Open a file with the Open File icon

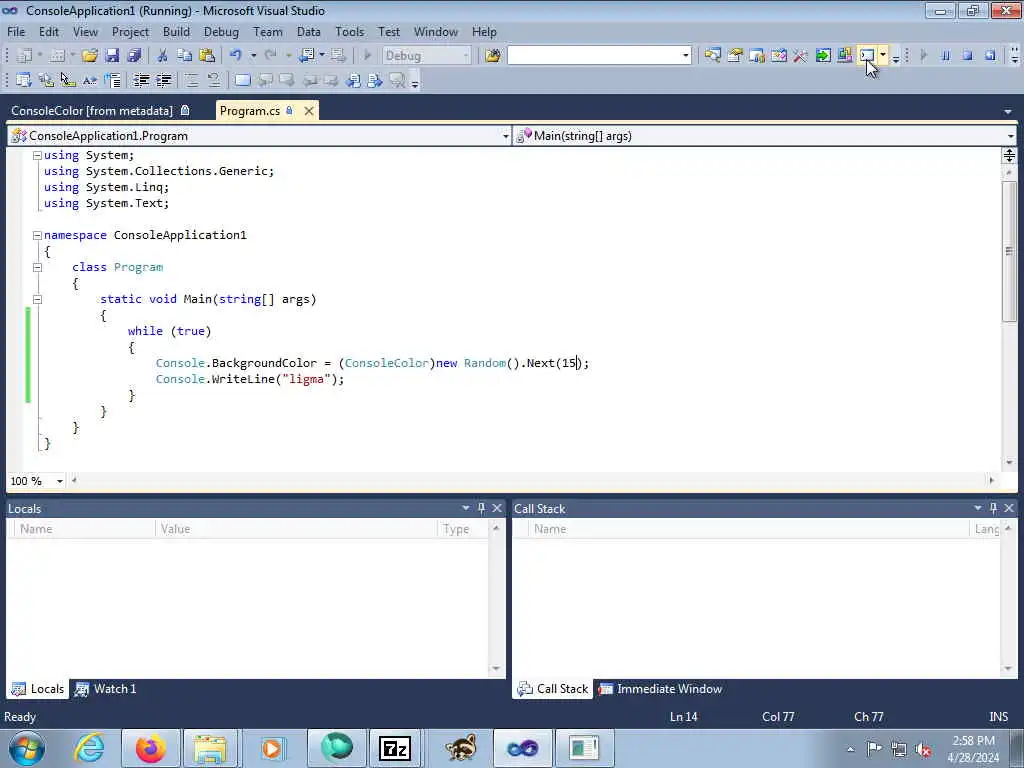(x=89, y=56)
